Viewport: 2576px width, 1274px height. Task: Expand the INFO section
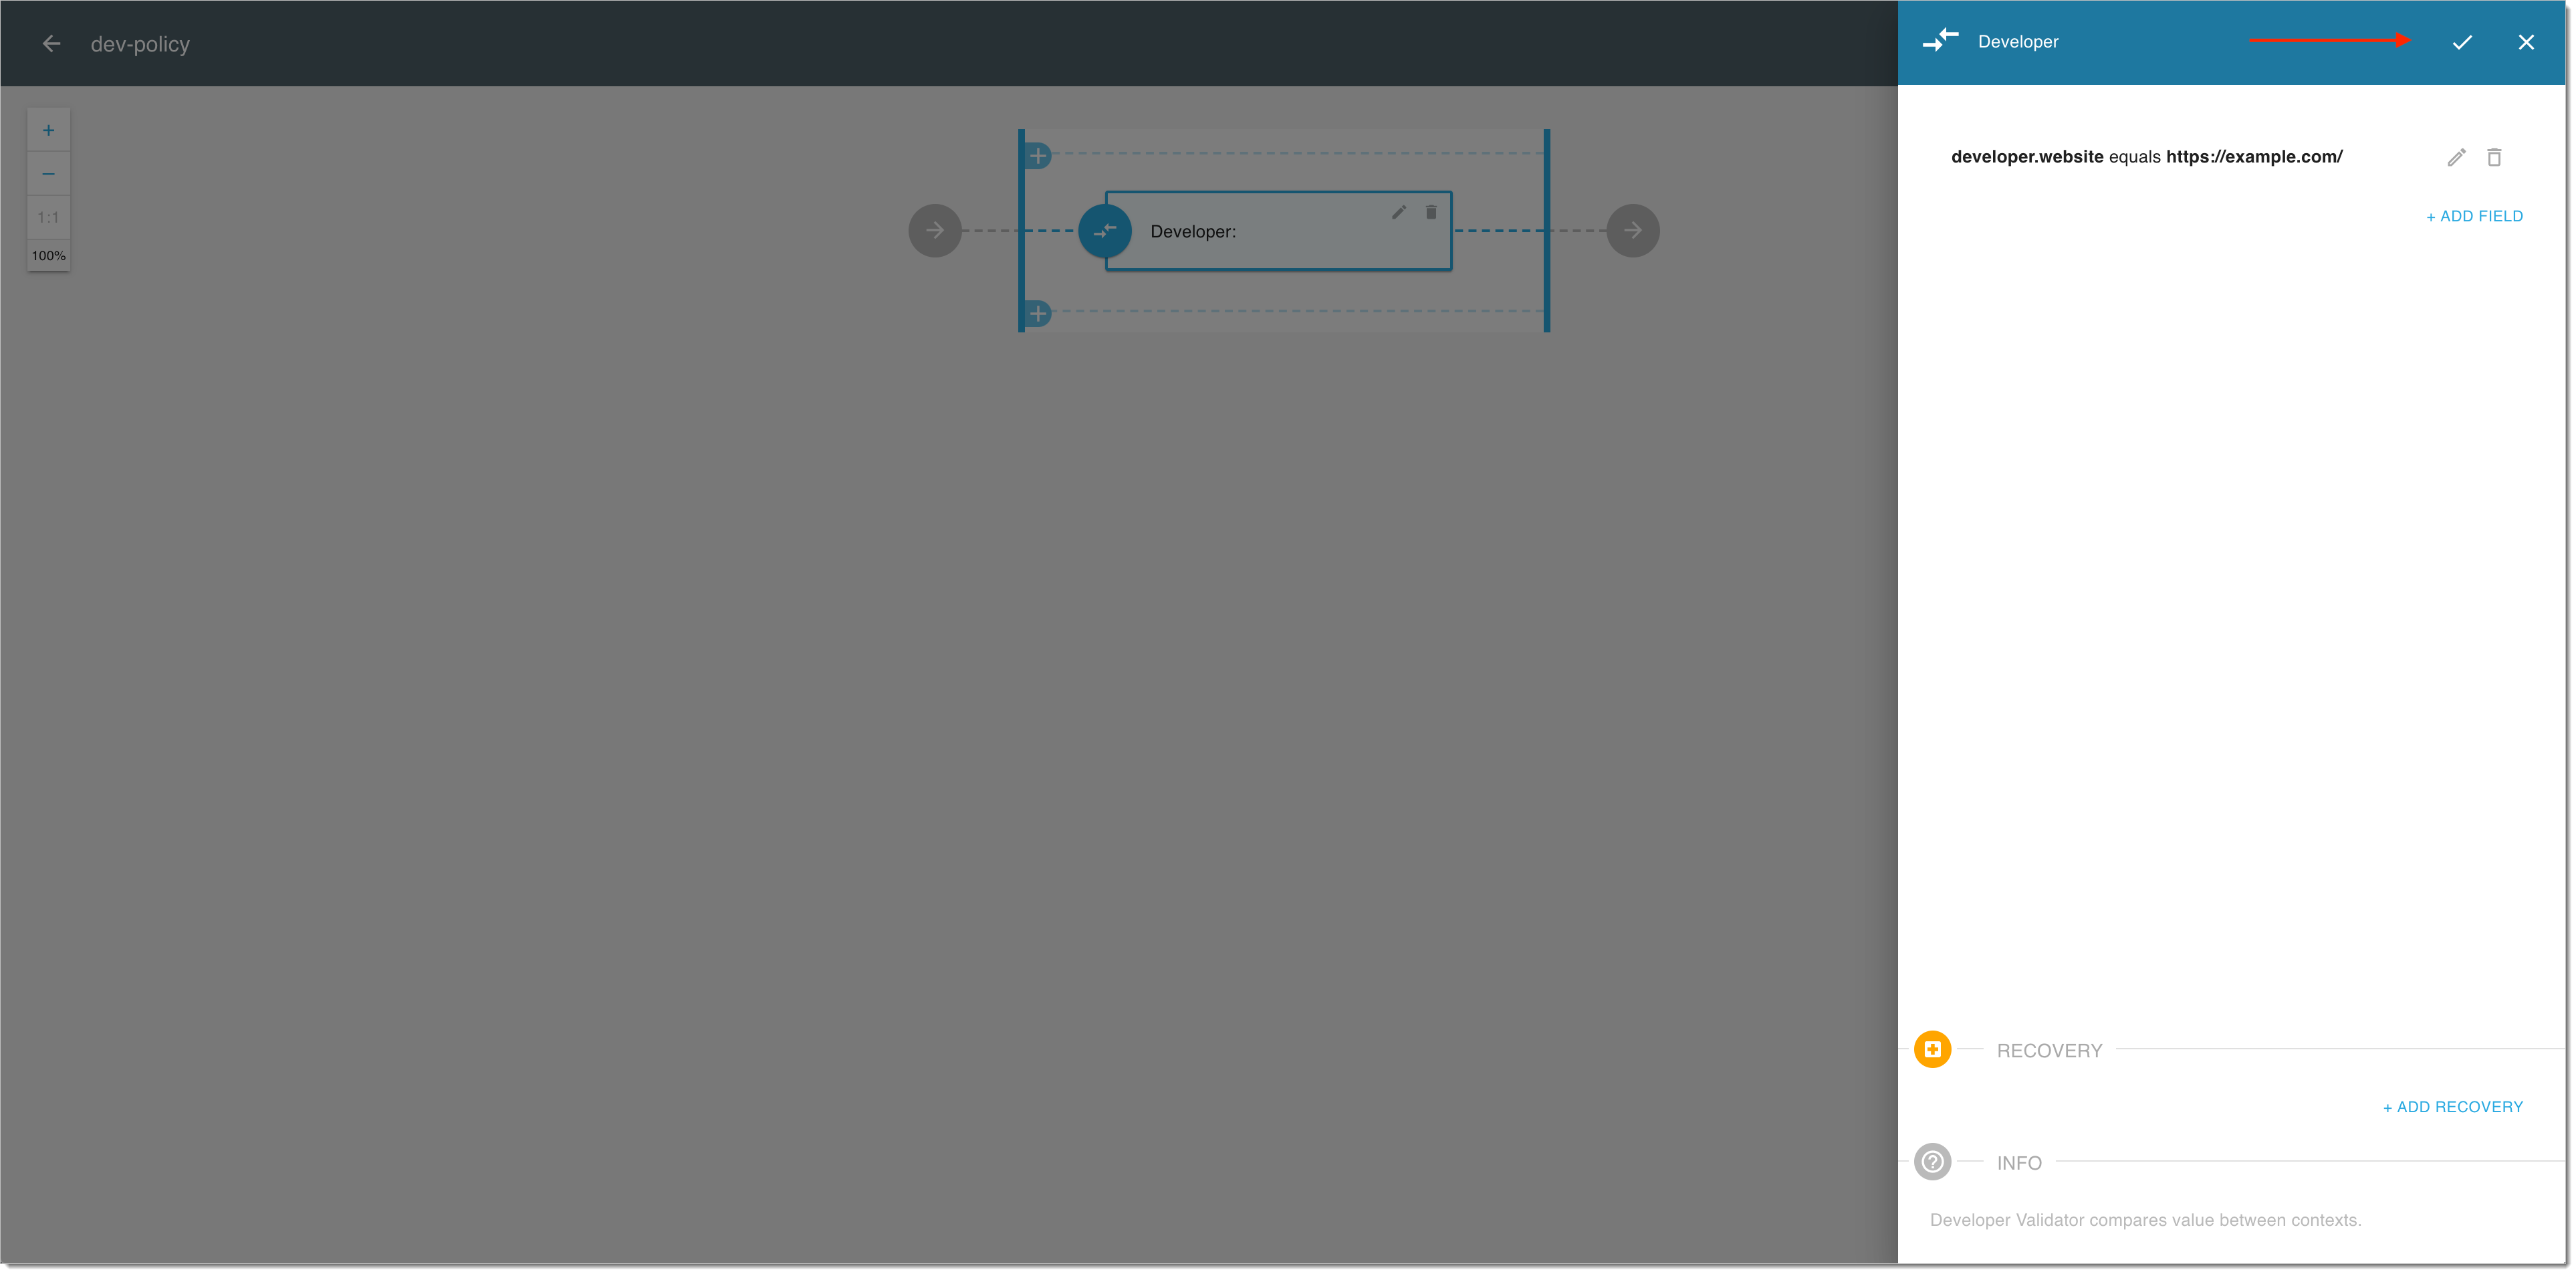coord(2019,1162)
